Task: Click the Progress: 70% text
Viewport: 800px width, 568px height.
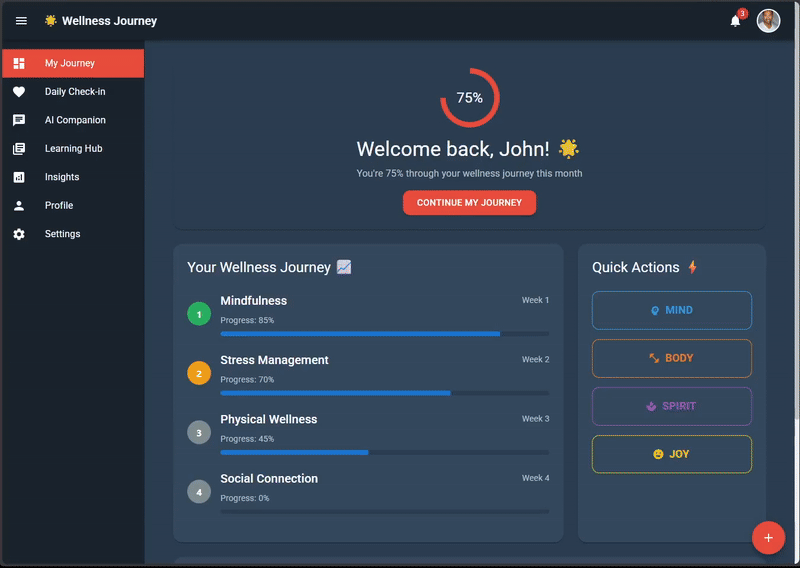Action: [x=247, y=379]
